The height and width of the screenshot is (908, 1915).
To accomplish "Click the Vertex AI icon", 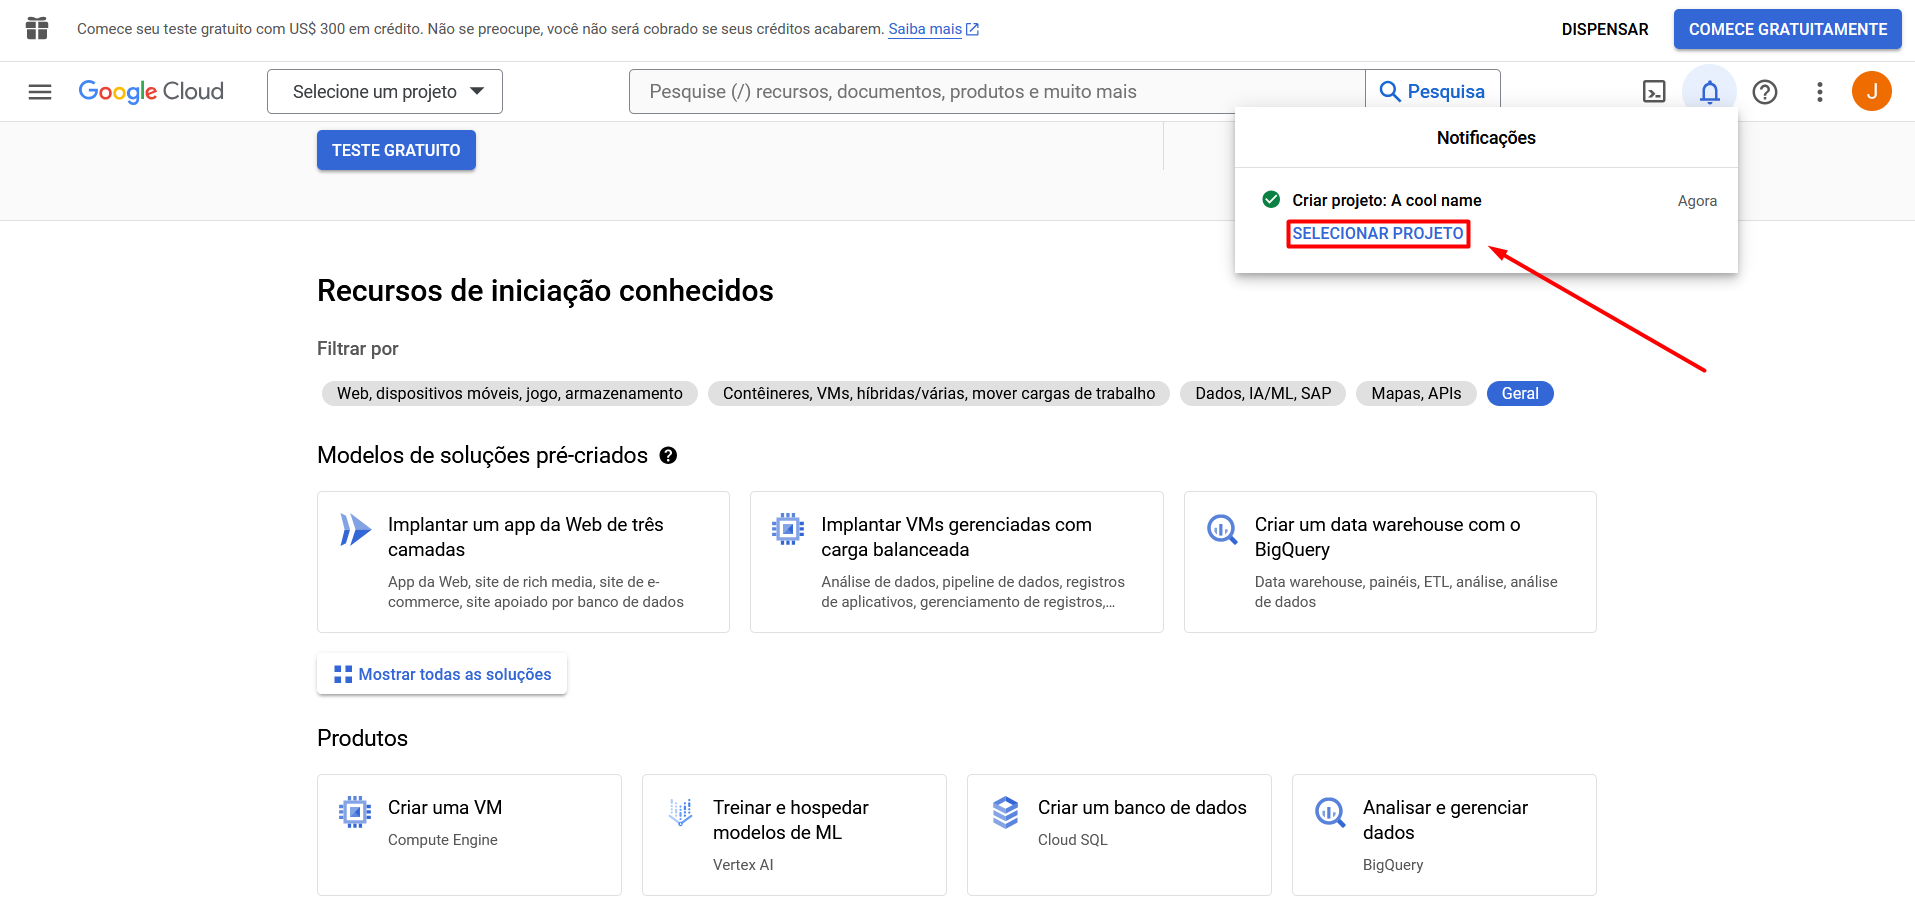I will [680, 812].
